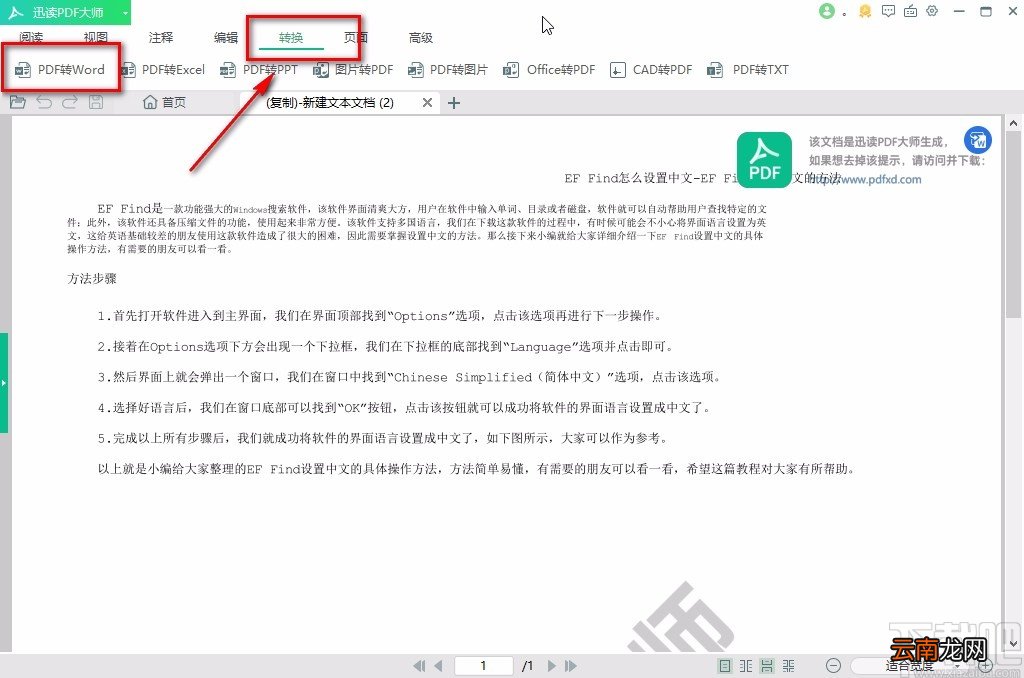Open the 页面 tab
The image size is (1024, 678).
click(x=356, y=38)
